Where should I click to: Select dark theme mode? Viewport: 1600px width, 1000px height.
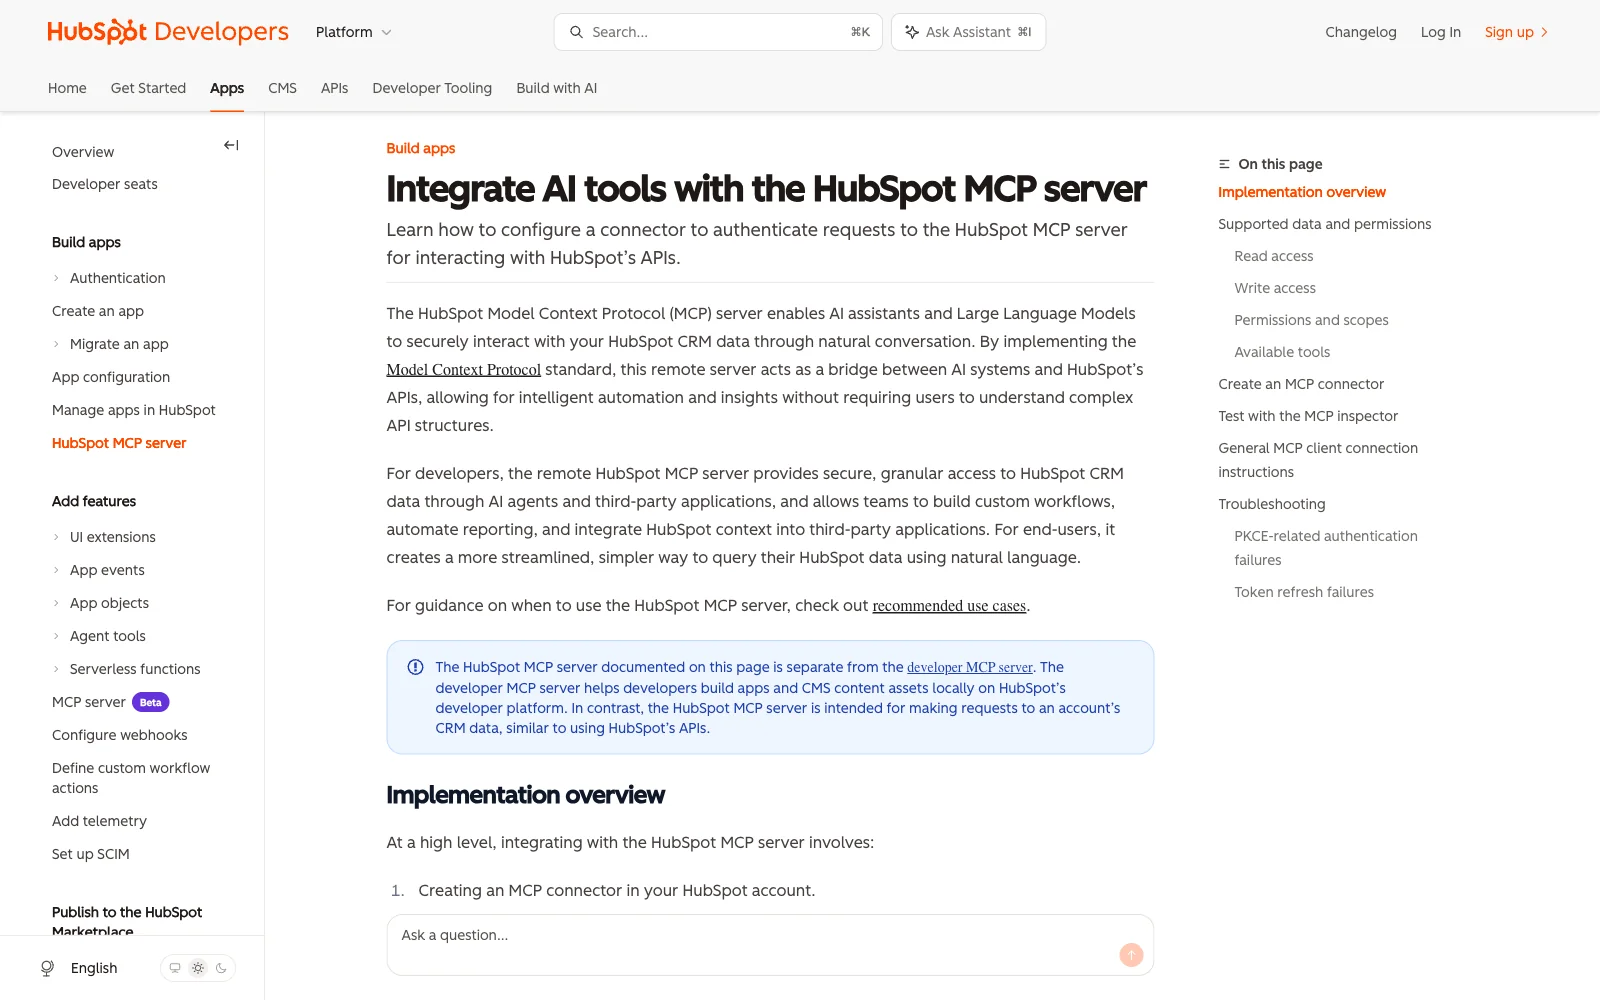[x=221, y=968]
